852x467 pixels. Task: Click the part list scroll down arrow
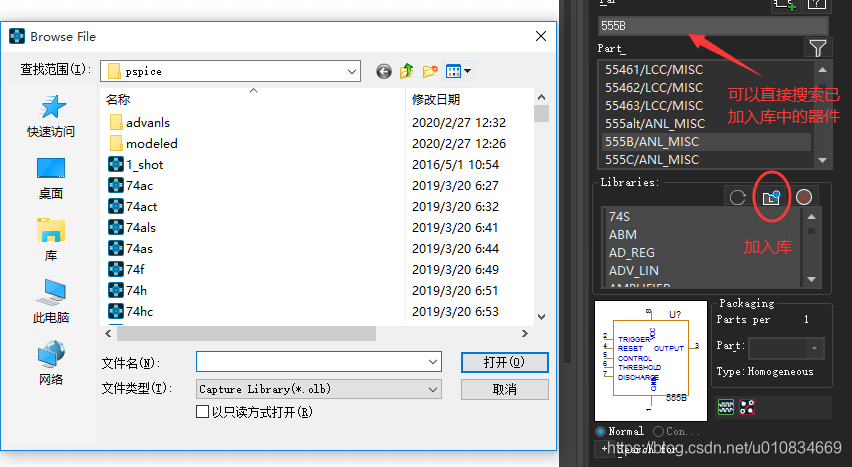pos(822,160)
